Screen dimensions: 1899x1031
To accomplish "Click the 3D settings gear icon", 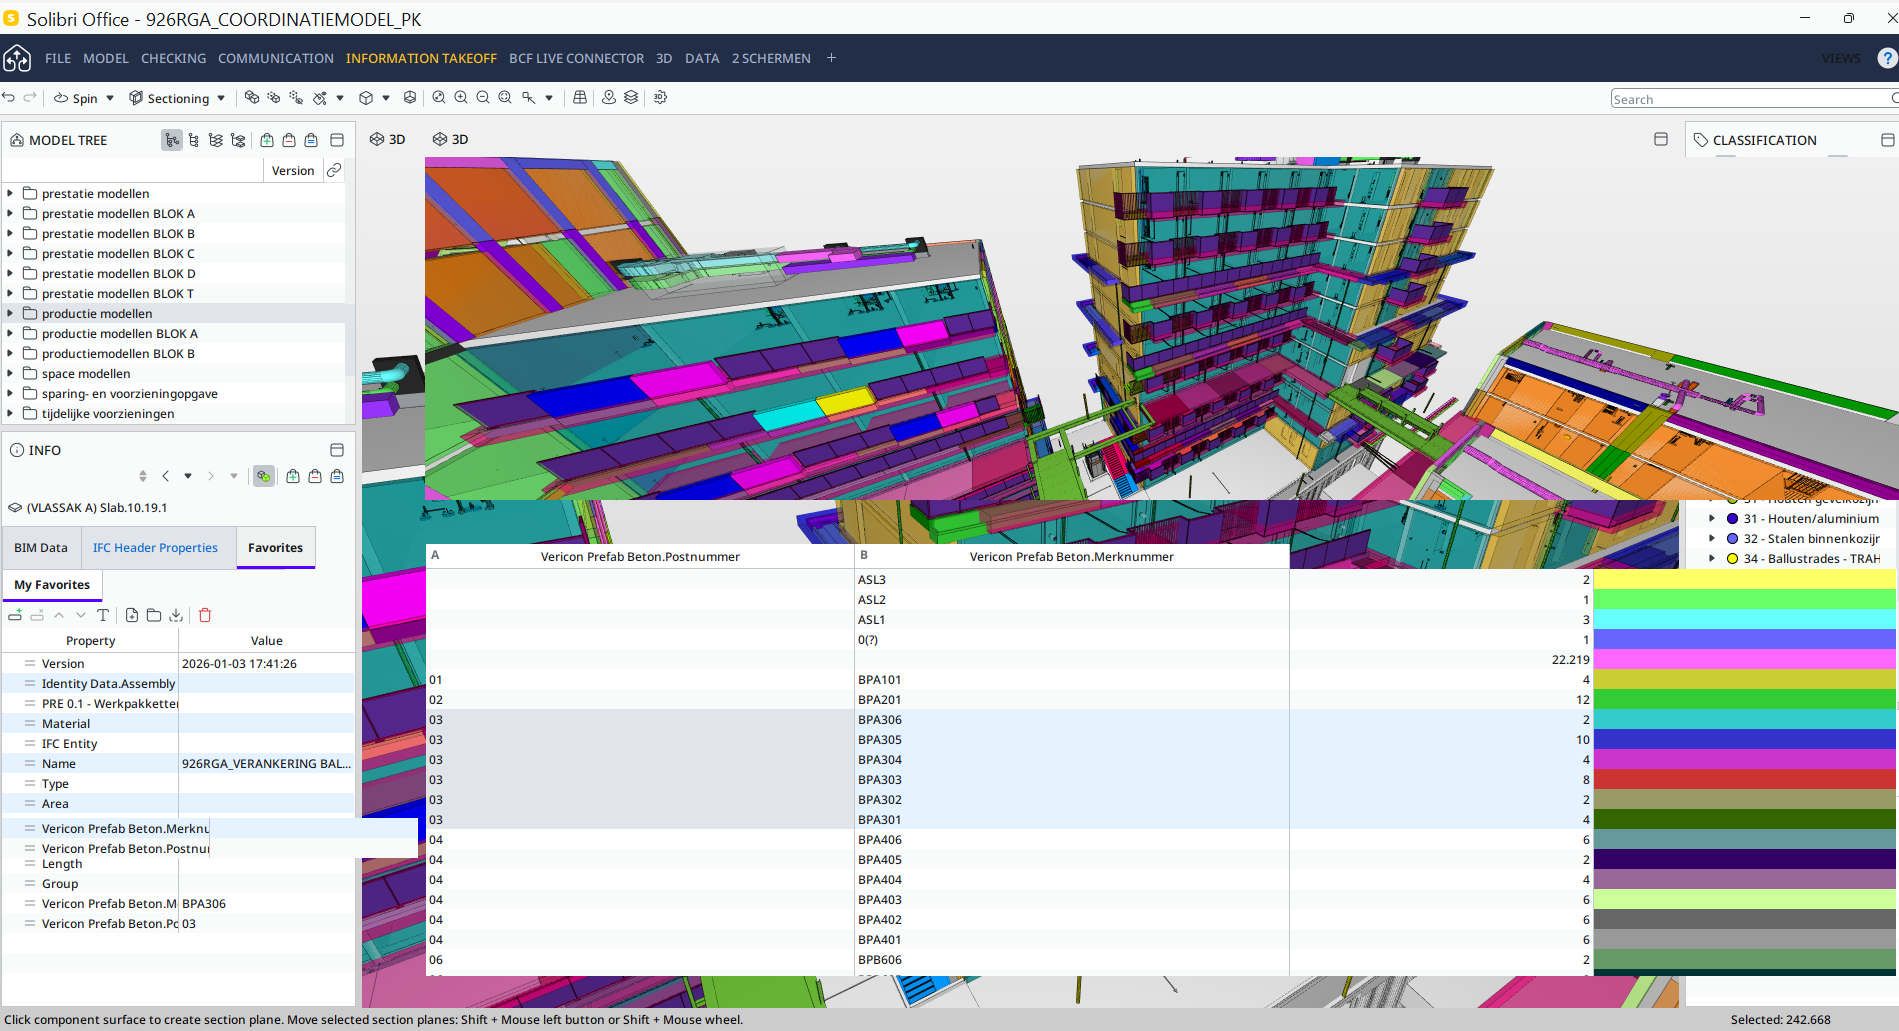I will [661, 98].
